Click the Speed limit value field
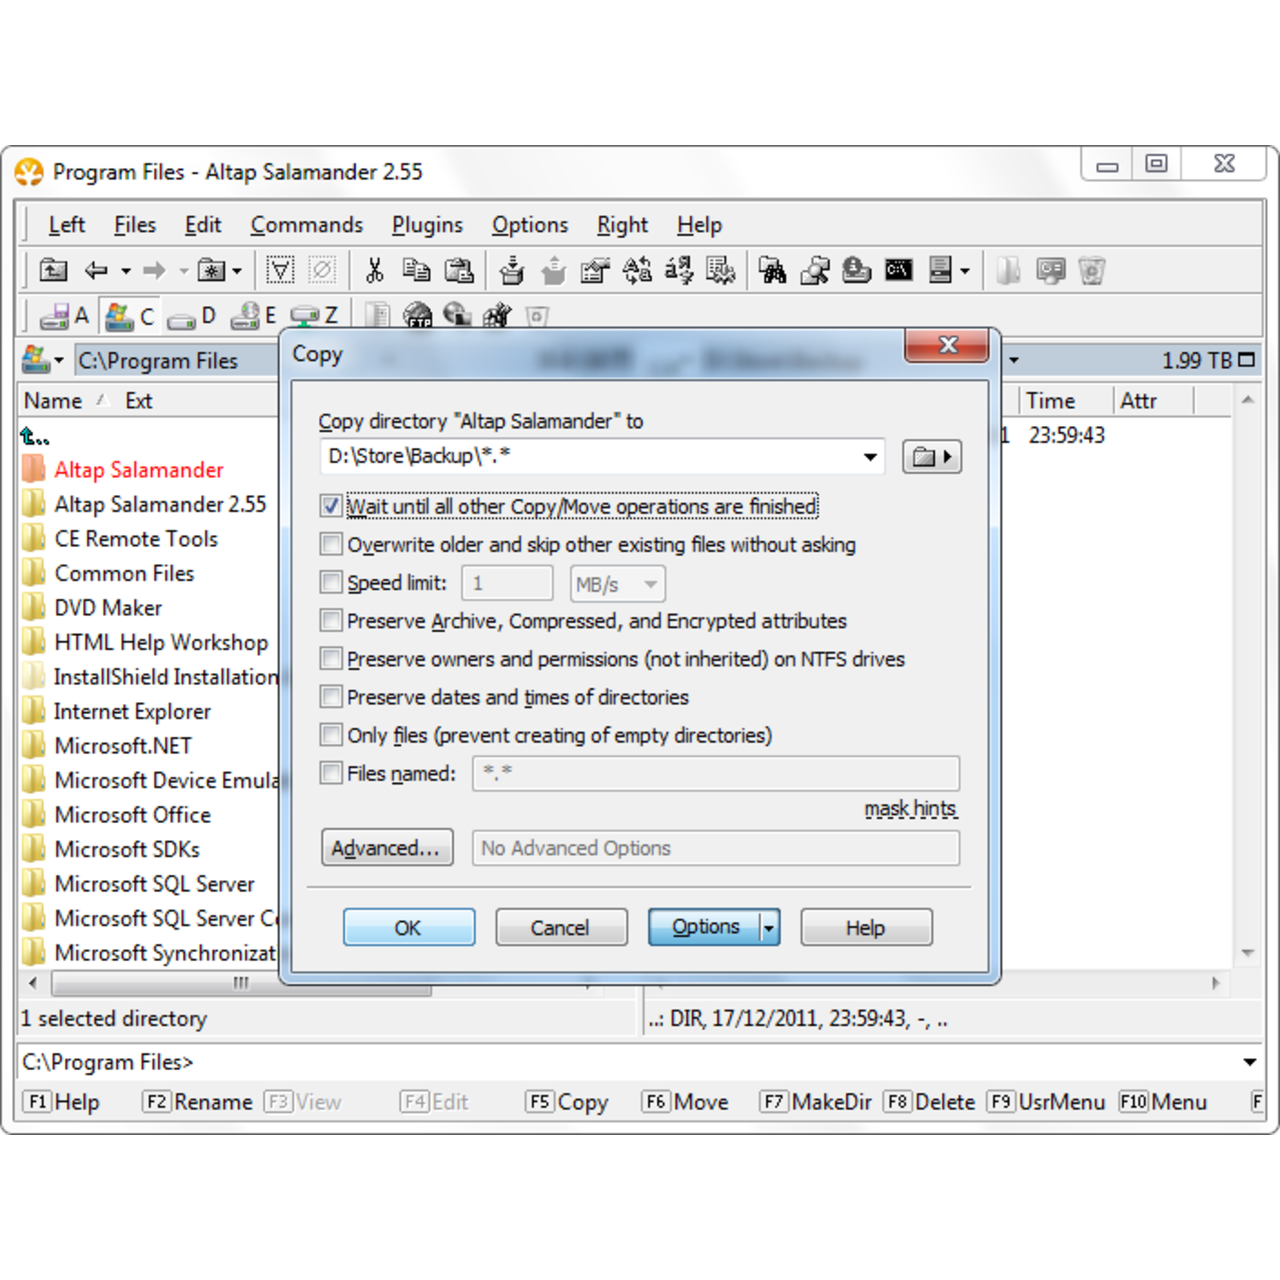 (507, 583)
